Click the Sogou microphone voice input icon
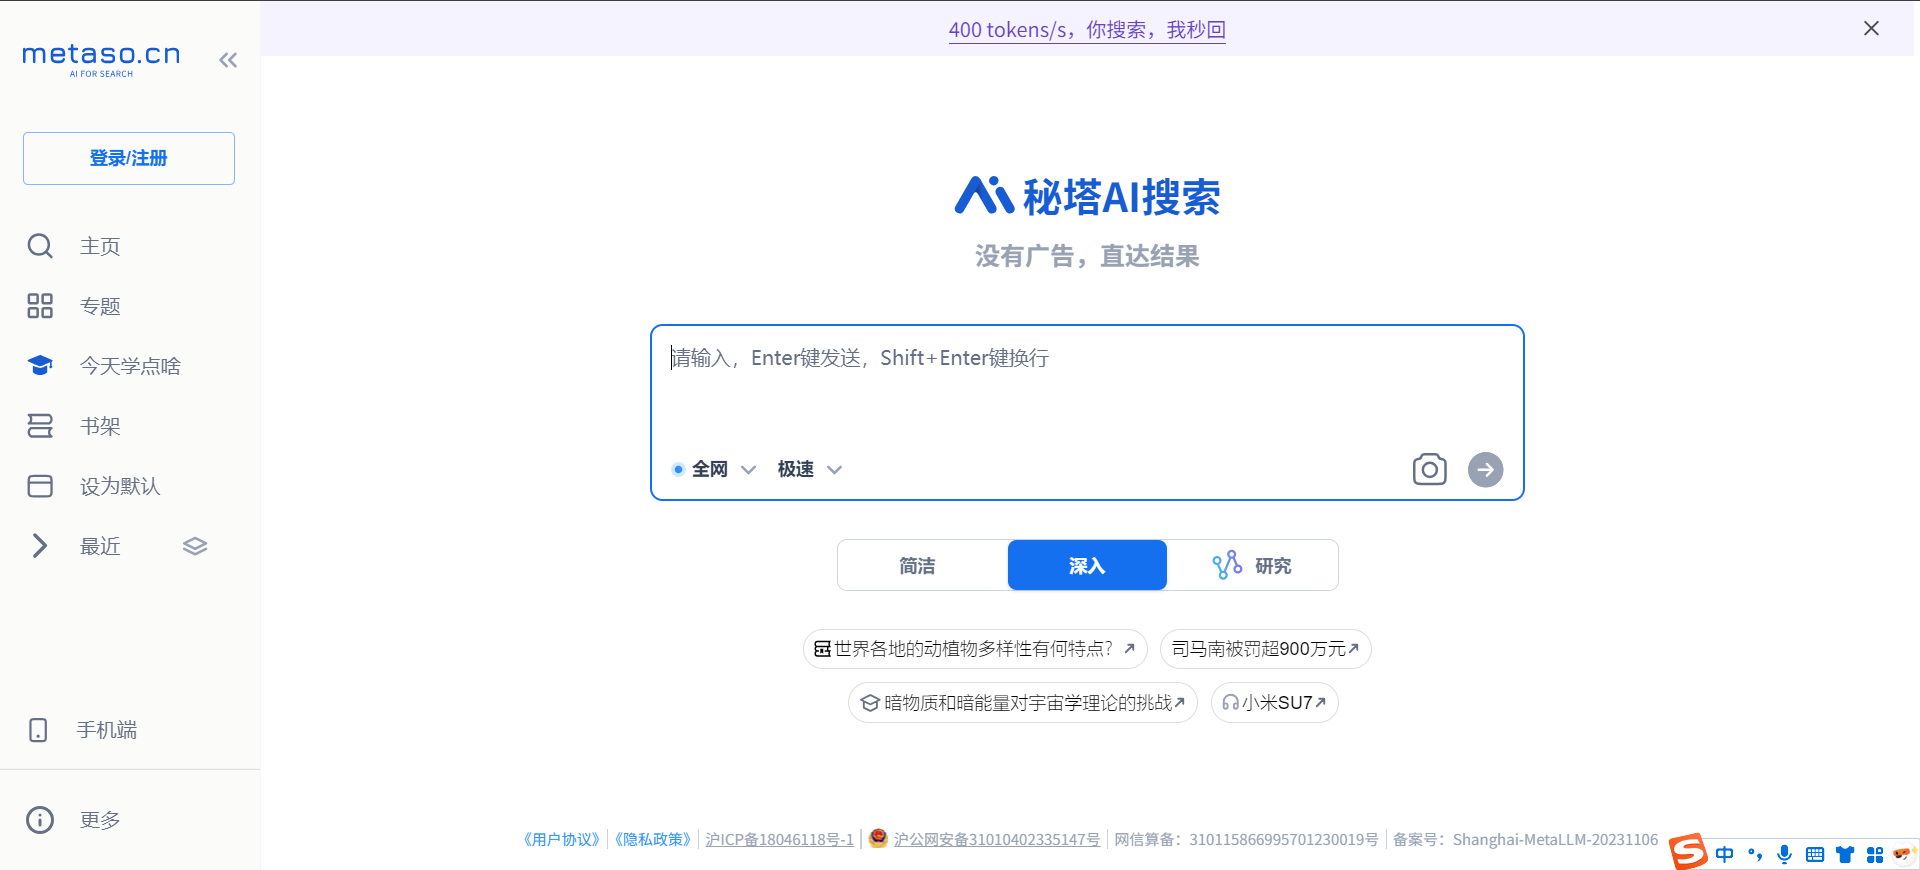Screen dimensions: 1920x870 1785,854
